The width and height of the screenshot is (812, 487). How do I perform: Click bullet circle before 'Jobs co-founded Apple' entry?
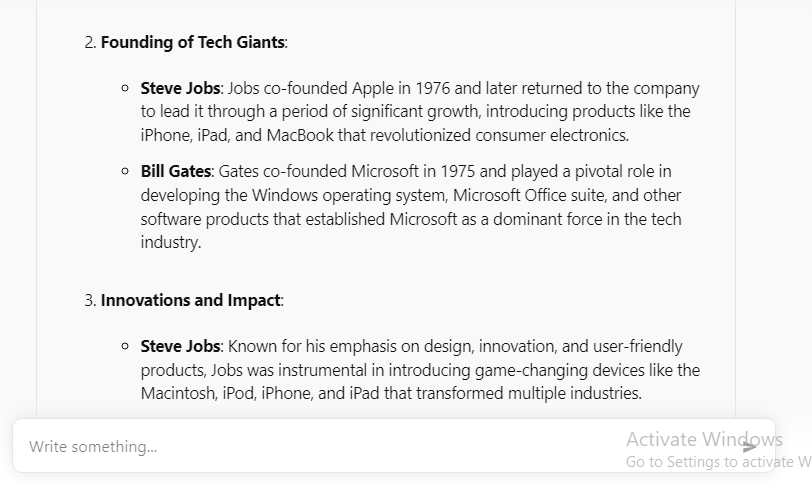125,88
